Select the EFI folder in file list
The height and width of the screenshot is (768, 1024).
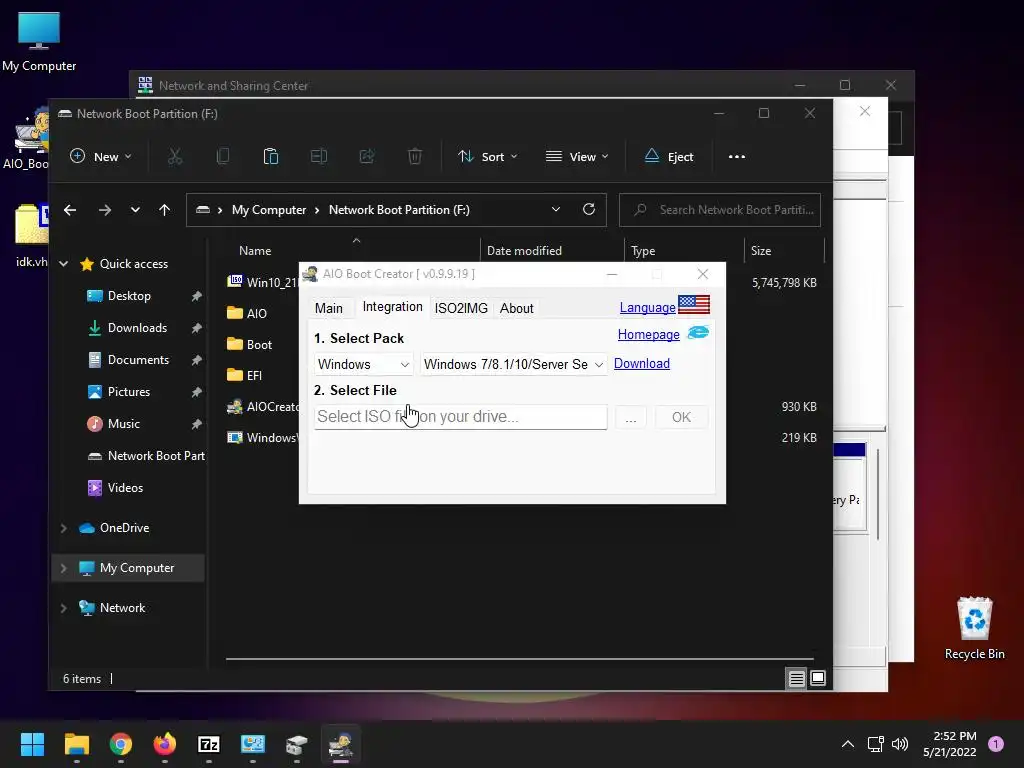pos(244,376)
